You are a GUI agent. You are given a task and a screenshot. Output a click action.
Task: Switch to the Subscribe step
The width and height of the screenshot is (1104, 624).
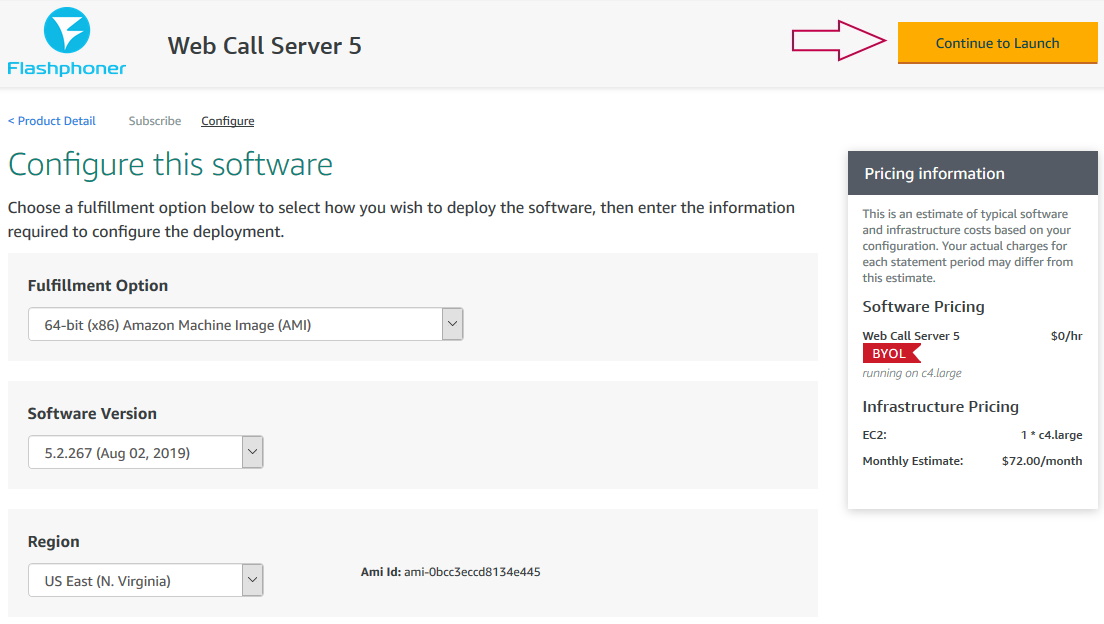tap(155, 121)
